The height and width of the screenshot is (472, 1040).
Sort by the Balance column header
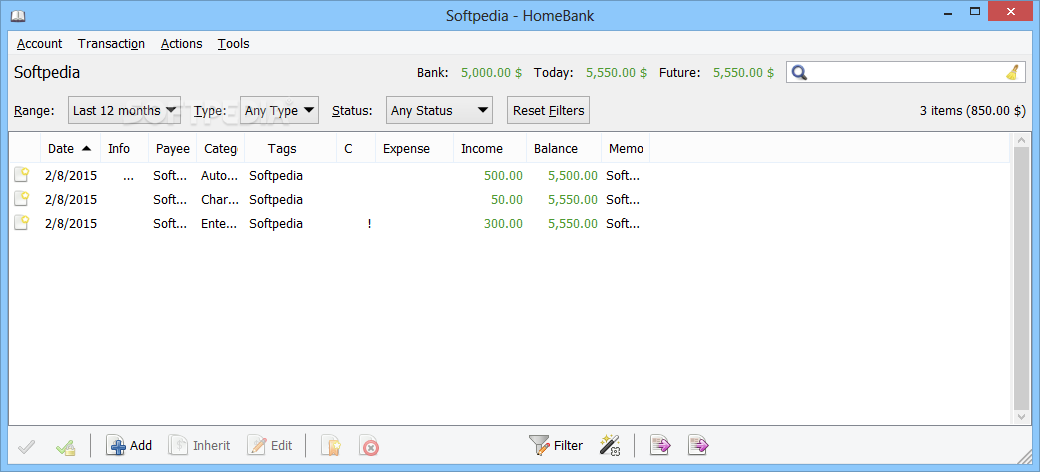coord(564,148)
